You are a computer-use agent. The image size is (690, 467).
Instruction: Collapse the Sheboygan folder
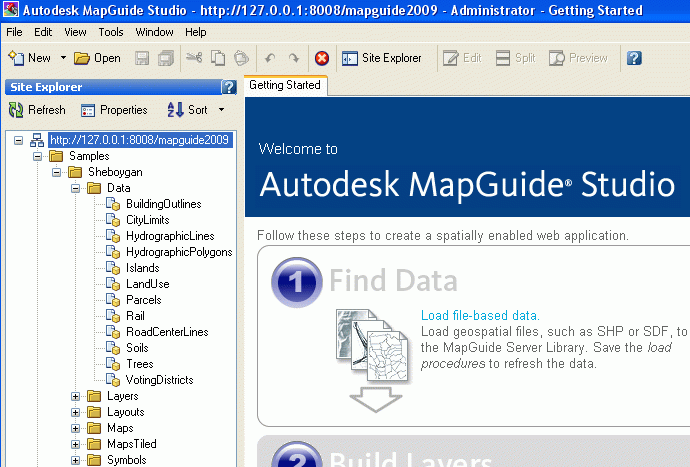[56, 172]
